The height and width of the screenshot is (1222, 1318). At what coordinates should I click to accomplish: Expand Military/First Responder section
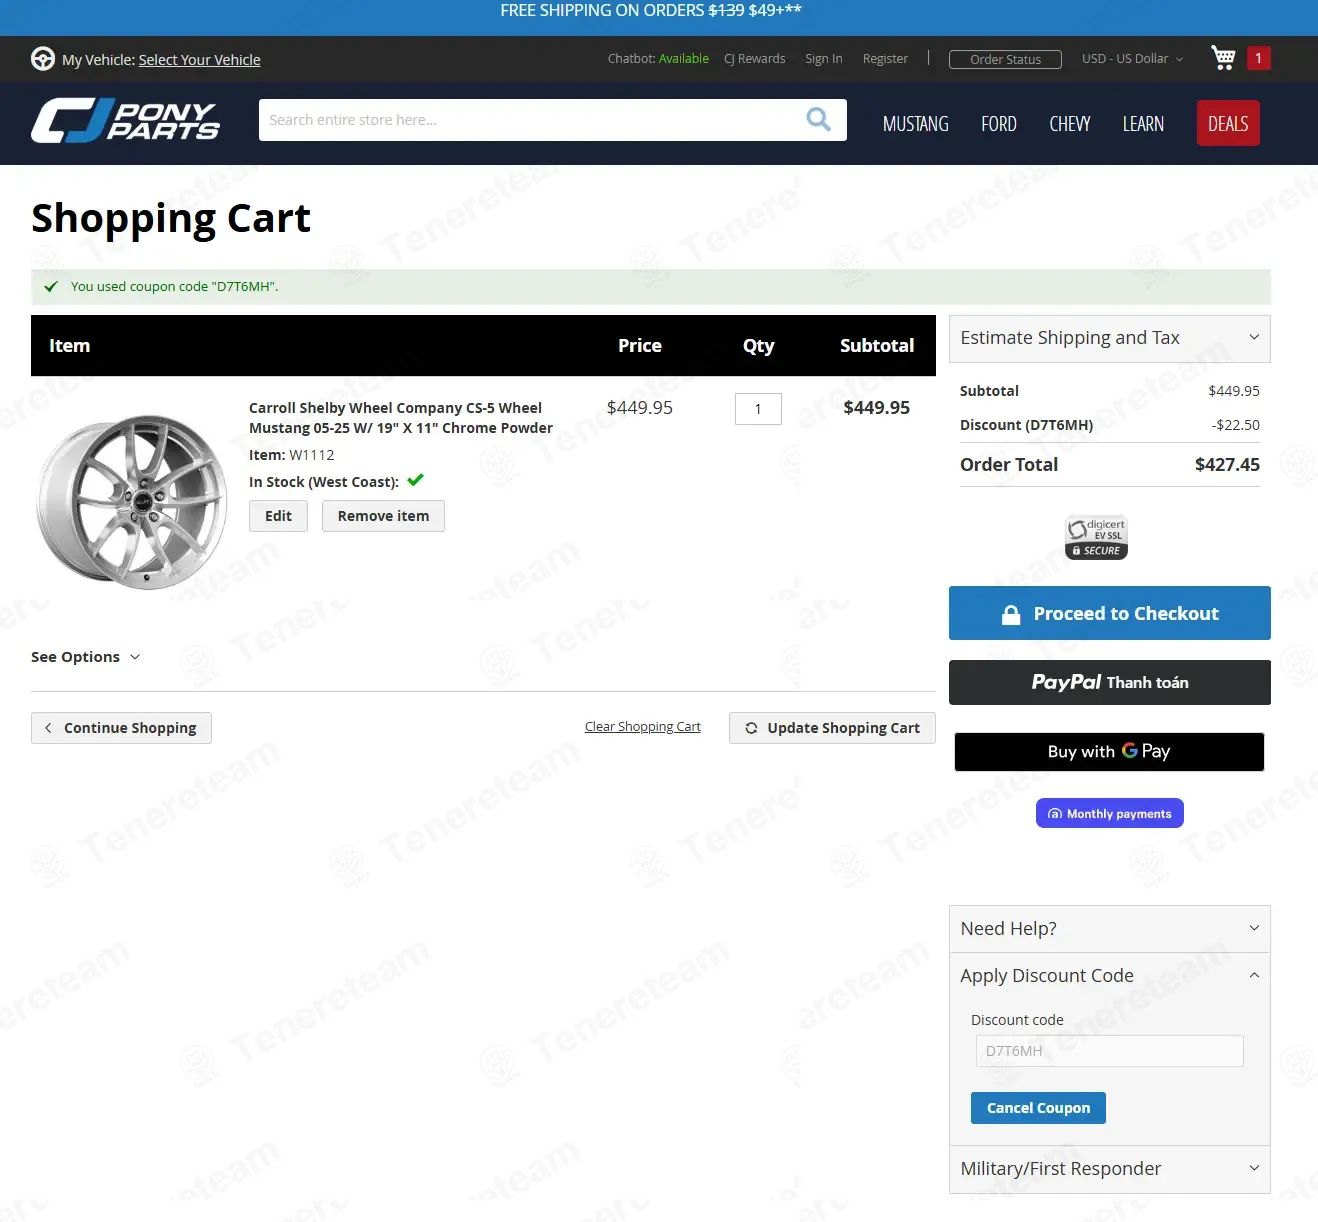pos(1110,1169)
